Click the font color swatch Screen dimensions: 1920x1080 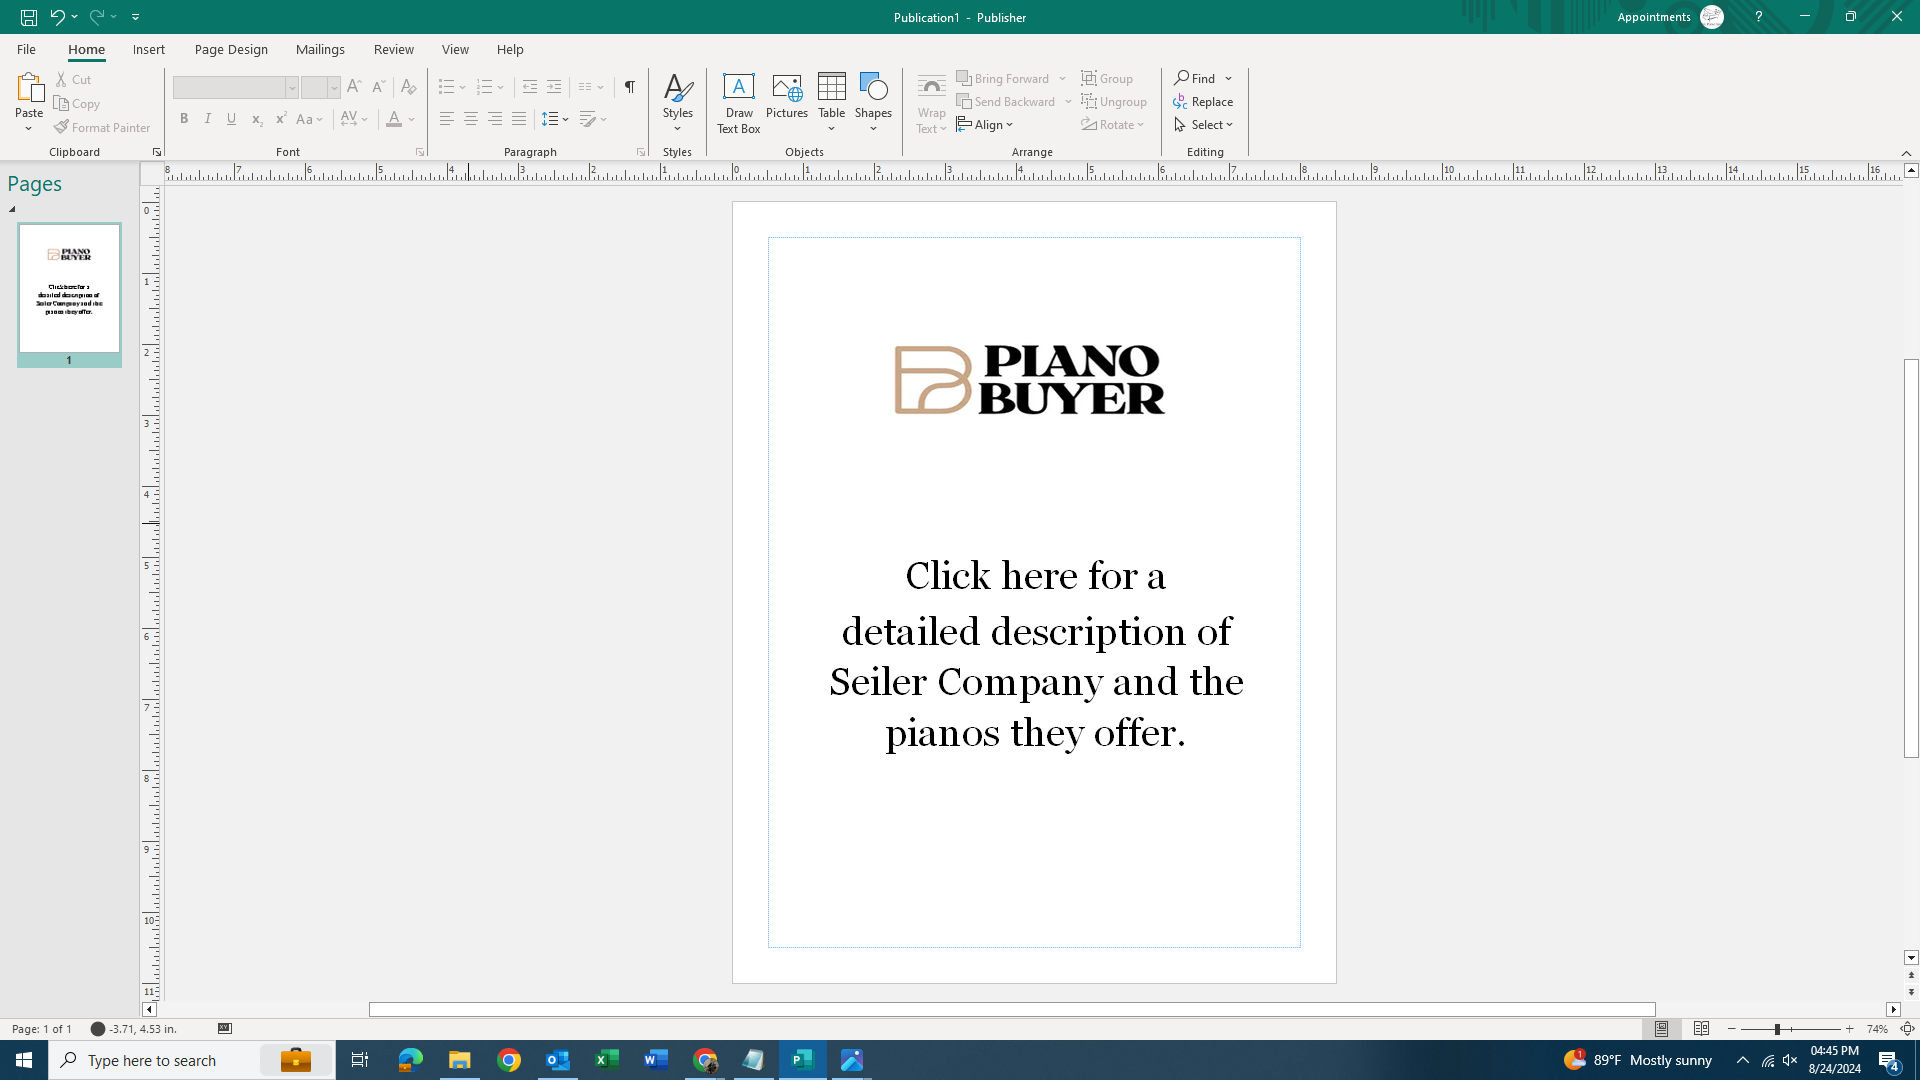coord(394,119)
